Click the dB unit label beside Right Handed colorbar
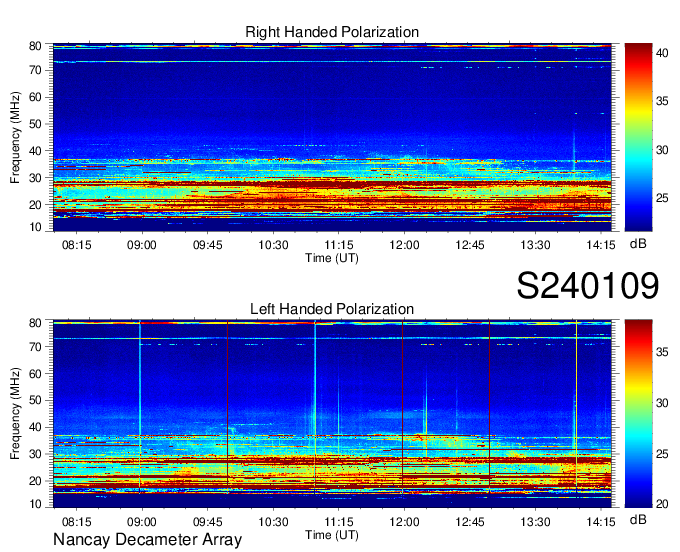680x552 pixels. coord(638,244)
